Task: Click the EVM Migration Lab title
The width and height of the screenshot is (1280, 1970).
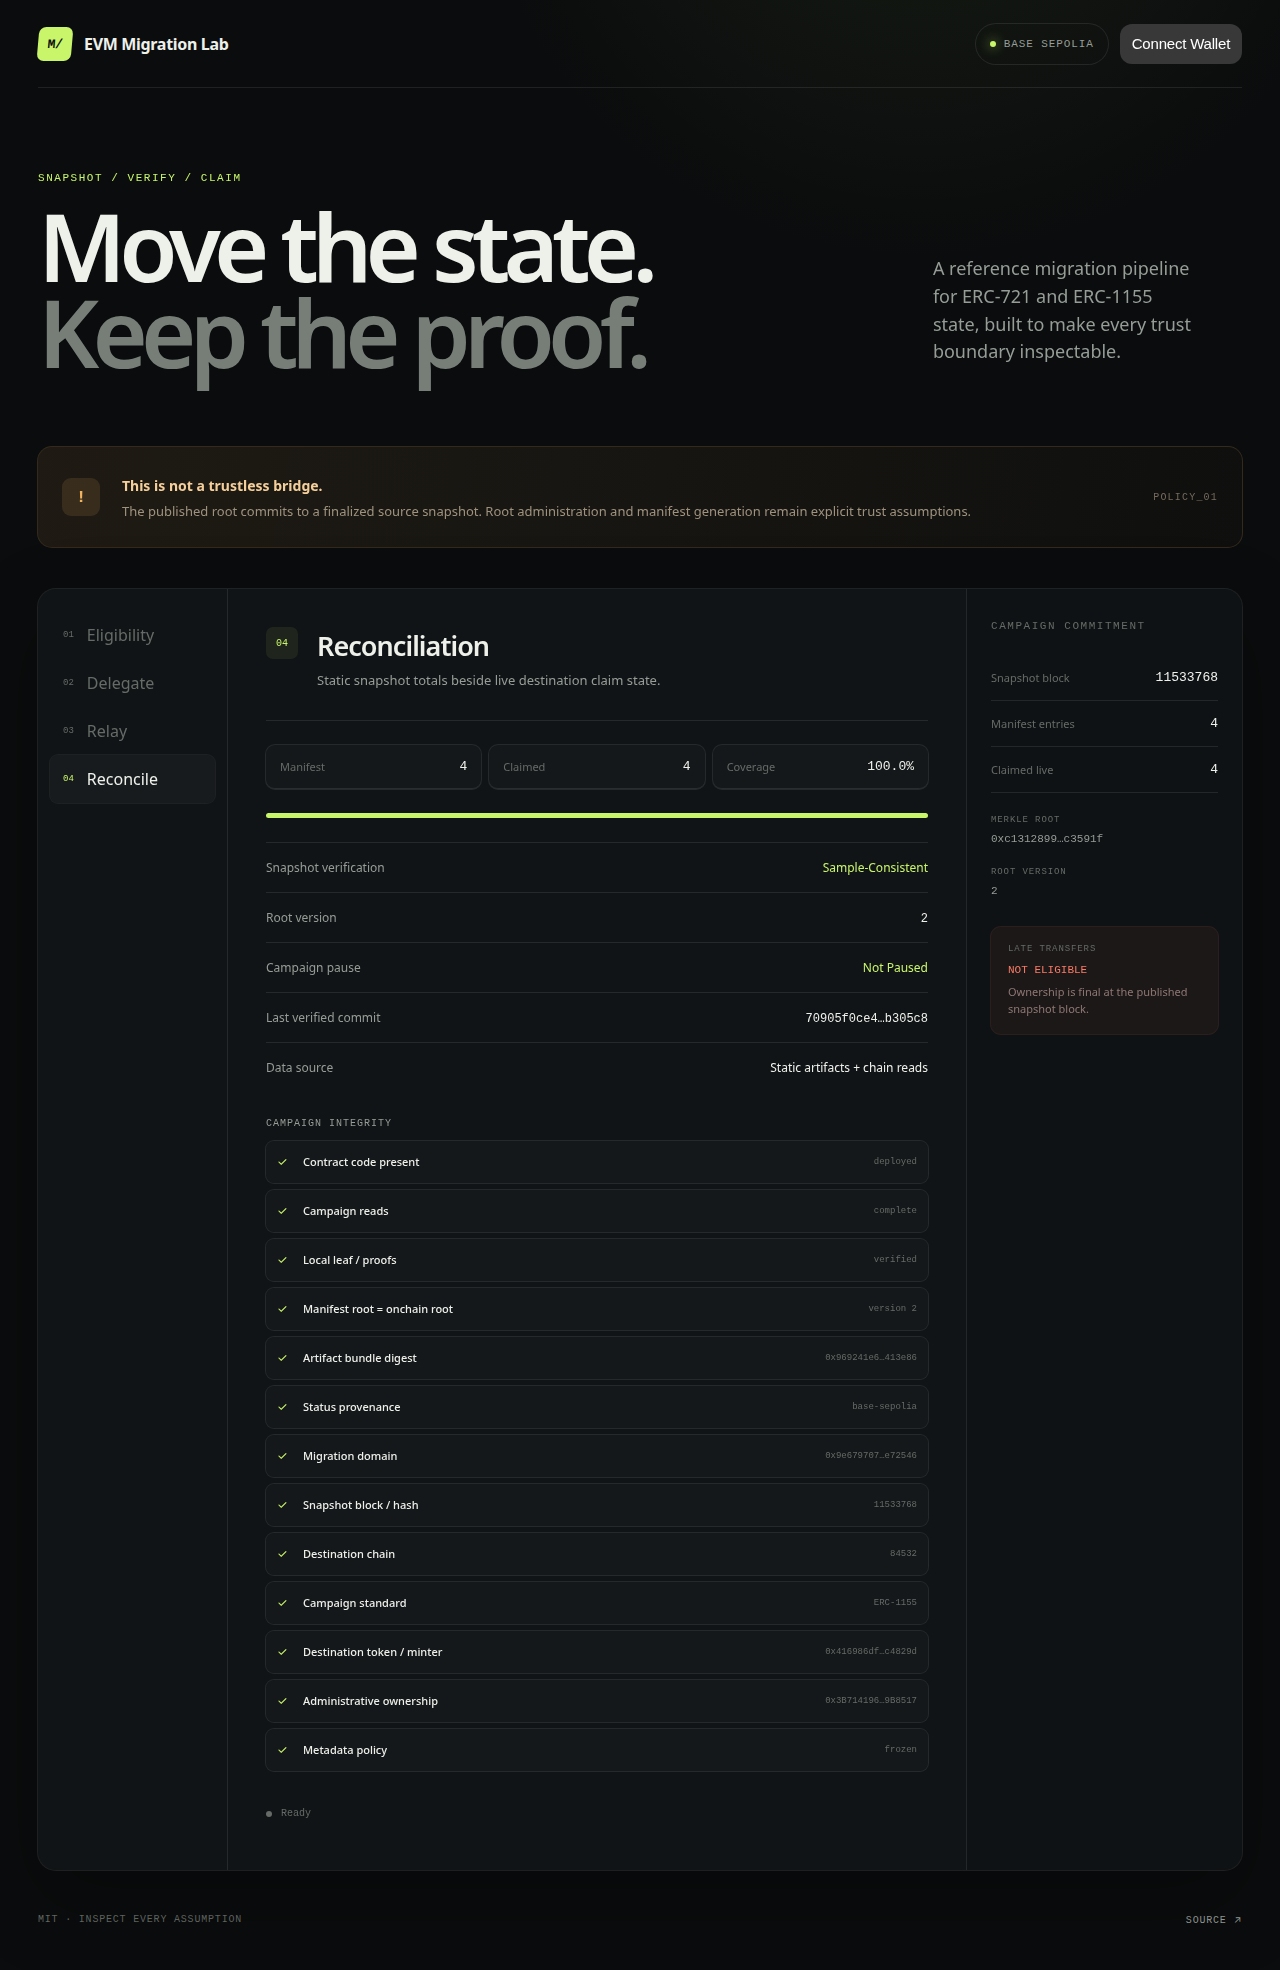Action: click(156, 44)
